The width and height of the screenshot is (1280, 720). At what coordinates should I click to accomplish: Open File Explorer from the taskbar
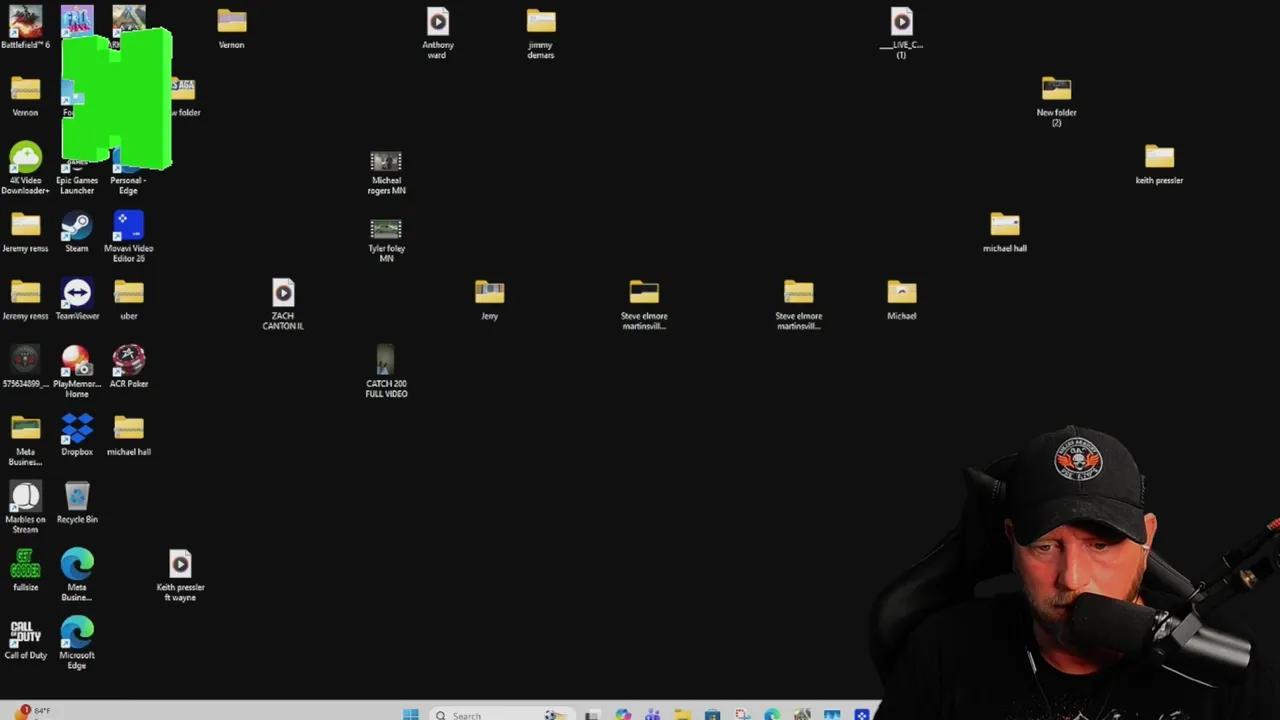tap(682, 714)
